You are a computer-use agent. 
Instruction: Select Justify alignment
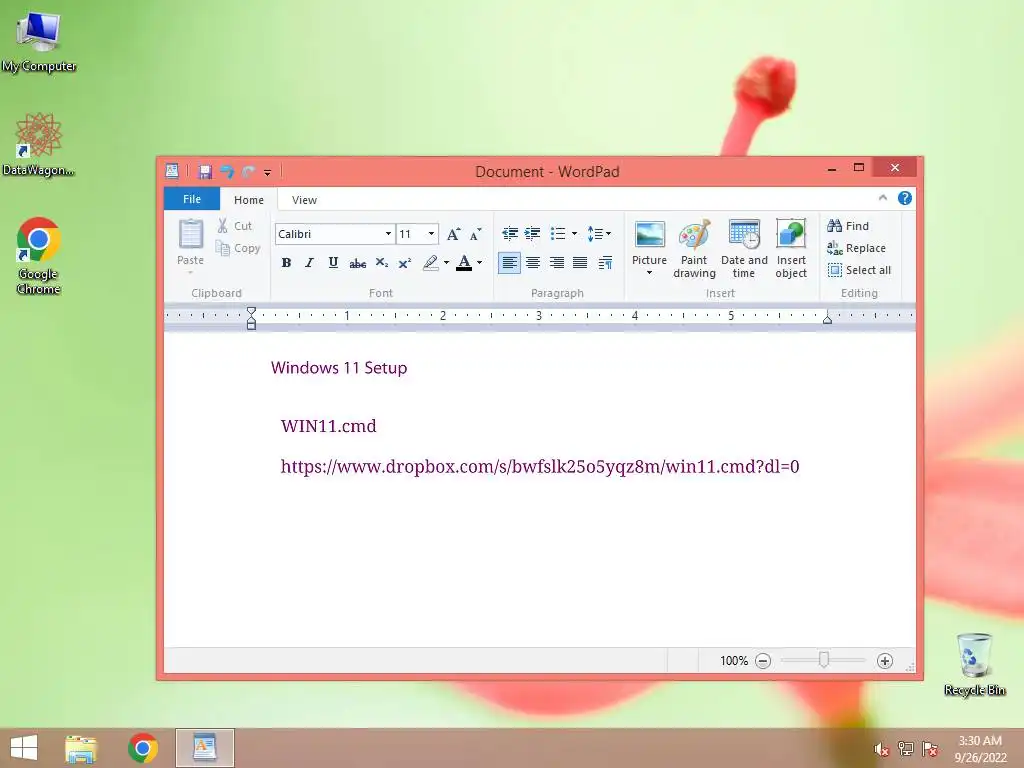tap(580, 263)
